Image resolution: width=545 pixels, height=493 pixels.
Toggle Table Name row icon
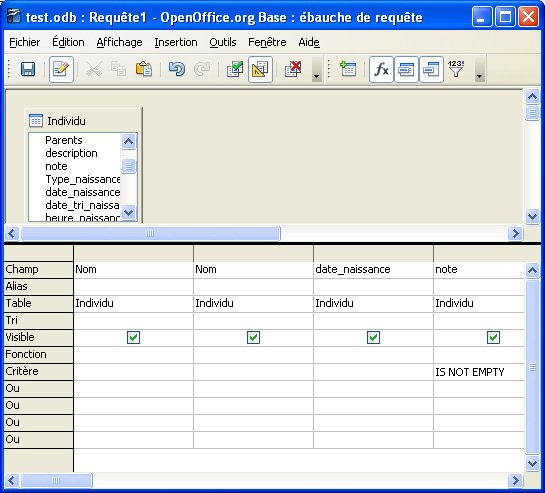click(406, 69)
